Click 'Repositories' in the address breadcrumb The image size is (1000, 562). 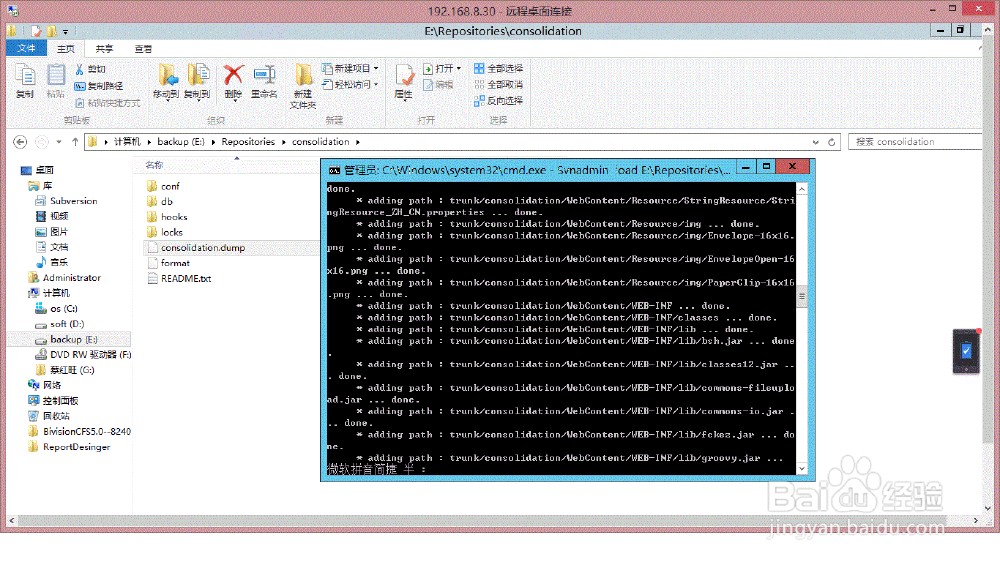tap(248, 142)
